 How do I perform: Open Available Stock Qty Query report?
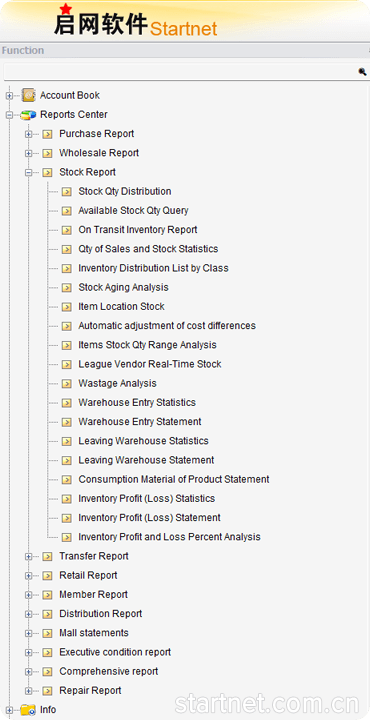click(133, 211)
